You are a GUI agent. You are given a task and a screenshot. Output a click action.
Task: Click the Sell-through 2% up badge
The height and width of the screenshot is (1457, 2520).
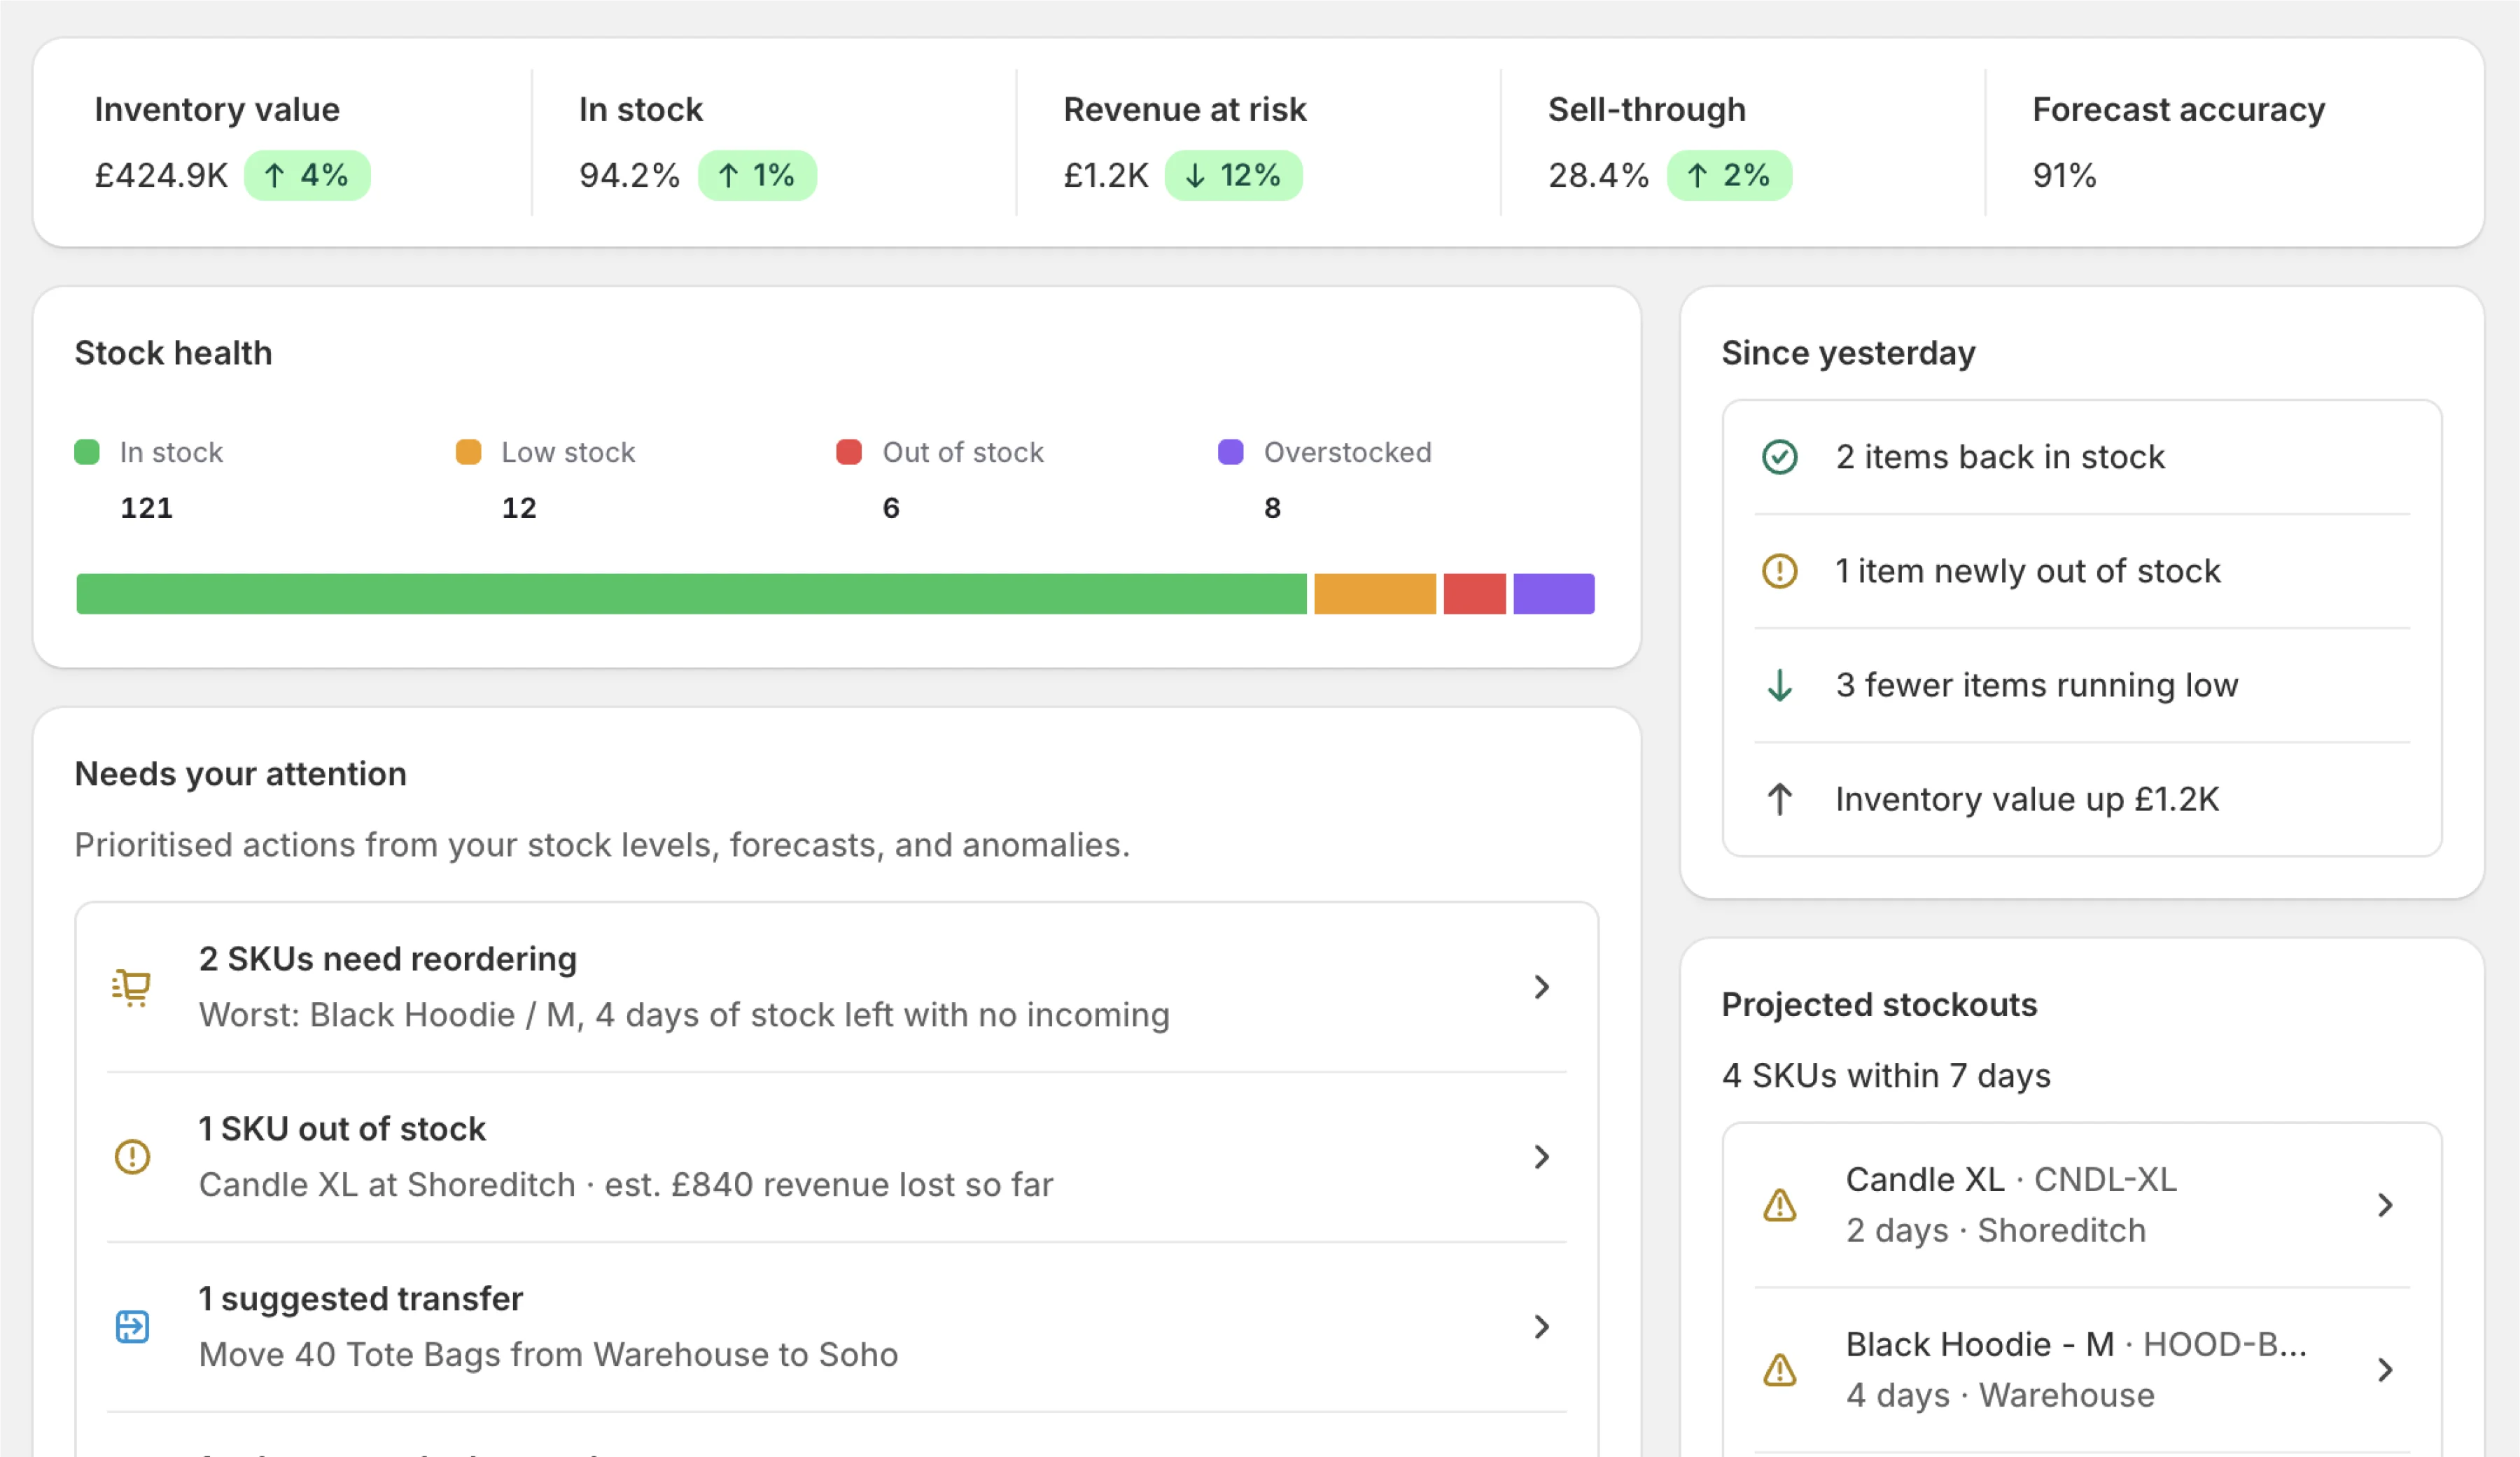pos(1729,176)
